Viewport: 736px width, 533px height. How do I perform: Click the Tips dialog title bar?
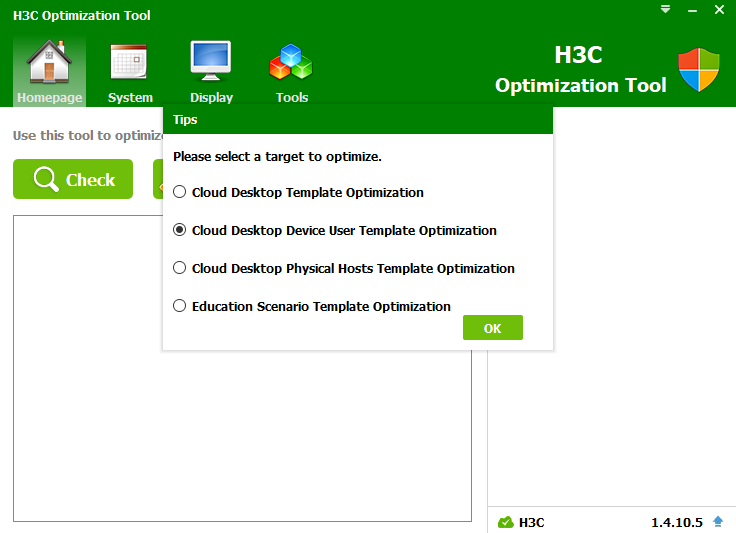pyautogui.click(x=358, y=120)
